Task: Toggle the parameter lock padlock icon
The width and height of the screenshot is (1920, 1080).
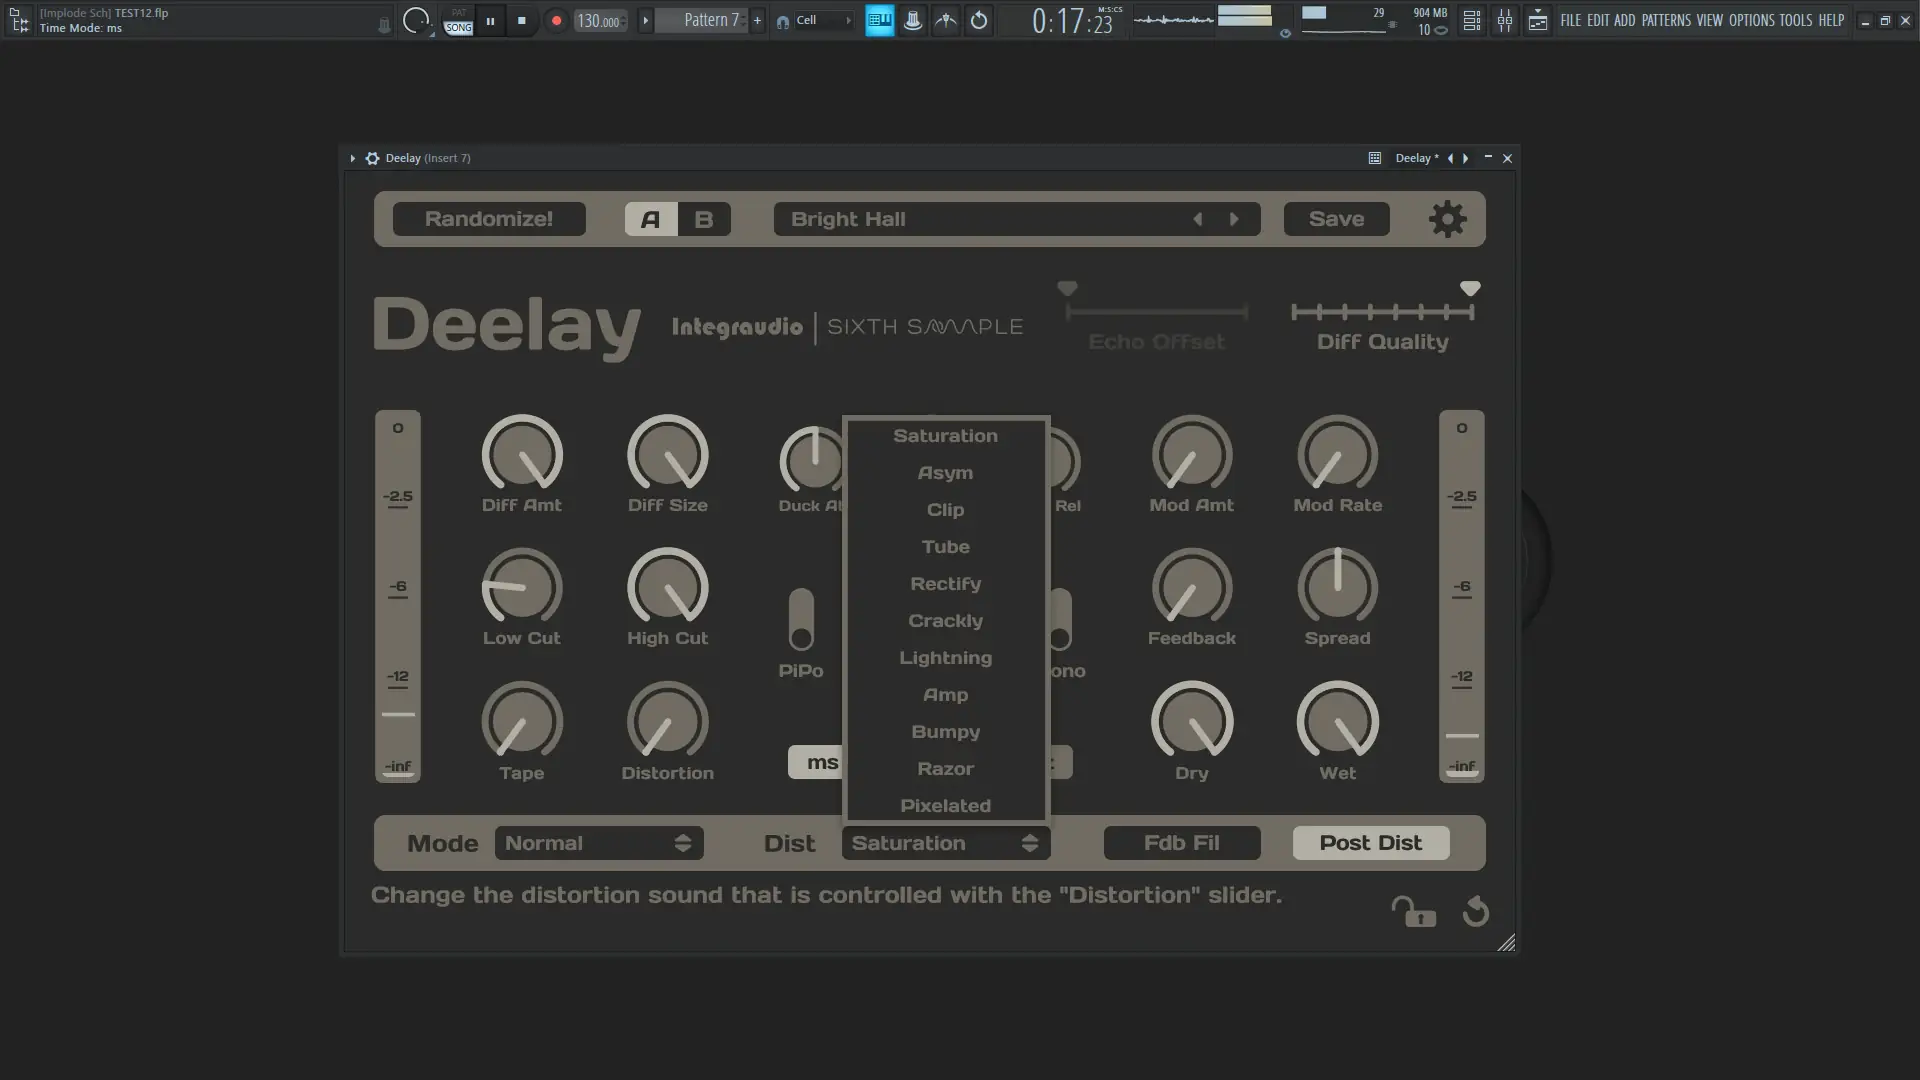Action: (1413, 912)
